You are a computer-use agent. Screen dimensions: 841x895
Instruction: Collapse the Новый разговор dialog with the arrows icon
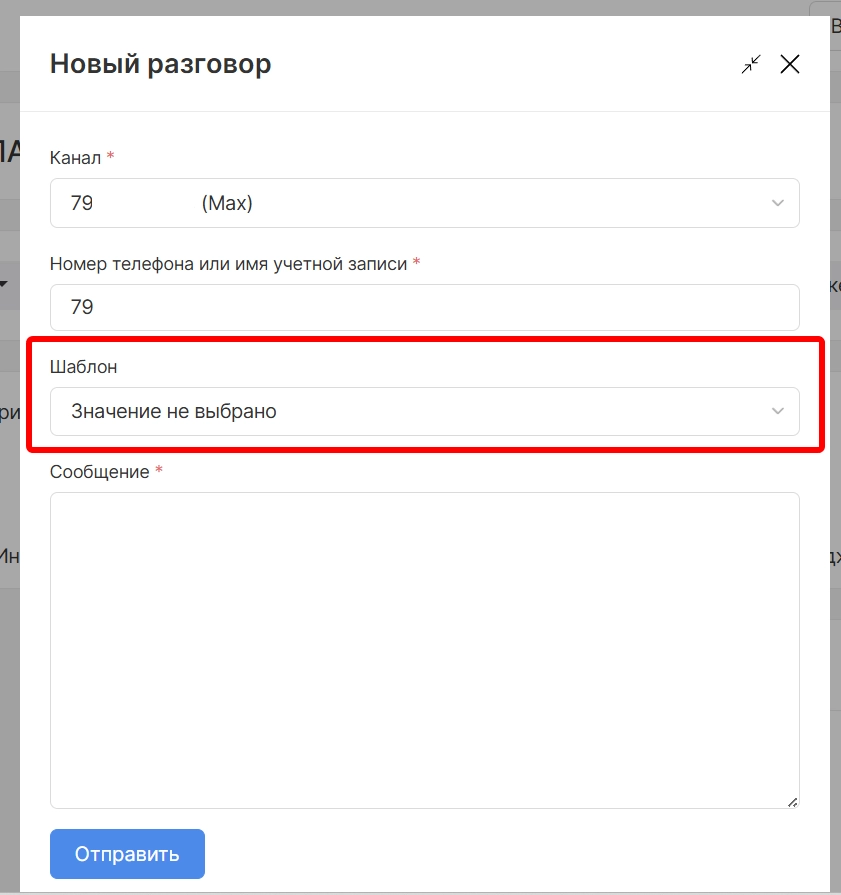click(751, 65)
